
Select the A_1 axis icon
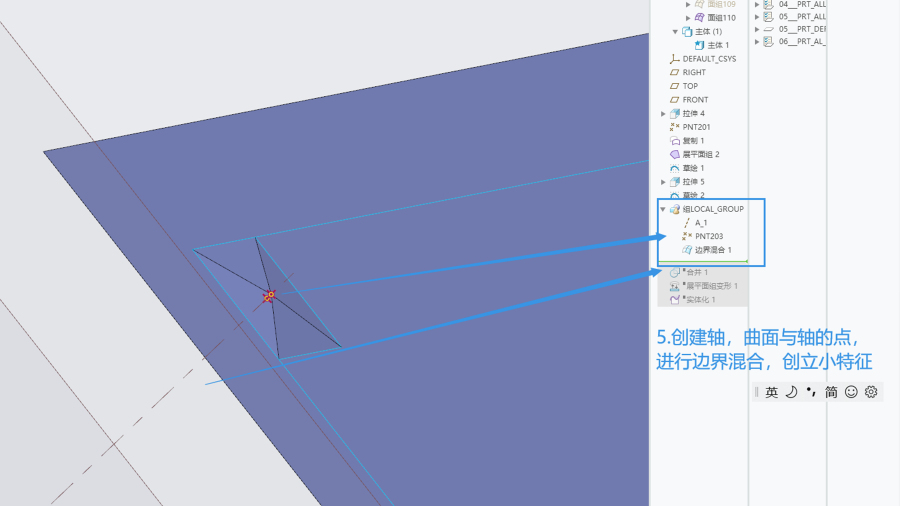pyautogui.click(x=687, y=223)
